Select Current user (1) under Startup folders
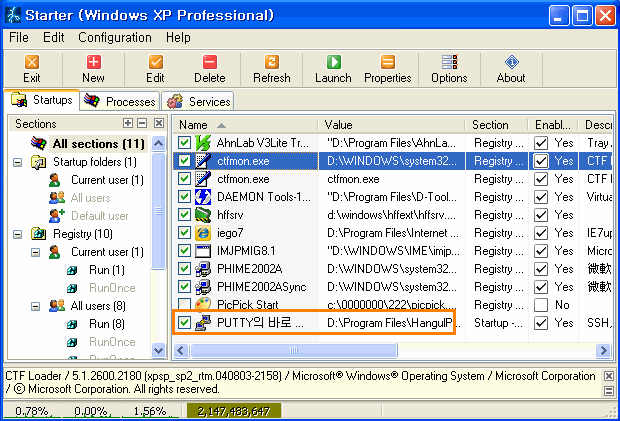620x421 pixels. coord(107,180)
